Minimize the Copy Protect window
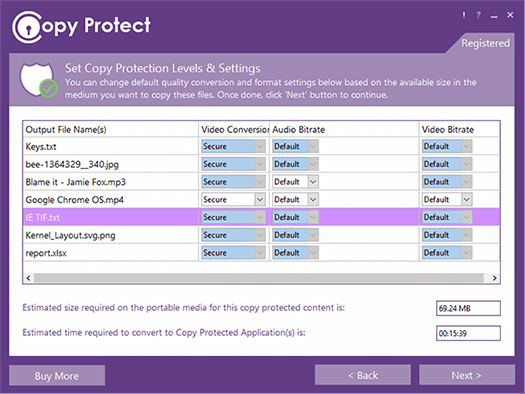The height and width of the screenshot is (394, 525). pos(494,16)
